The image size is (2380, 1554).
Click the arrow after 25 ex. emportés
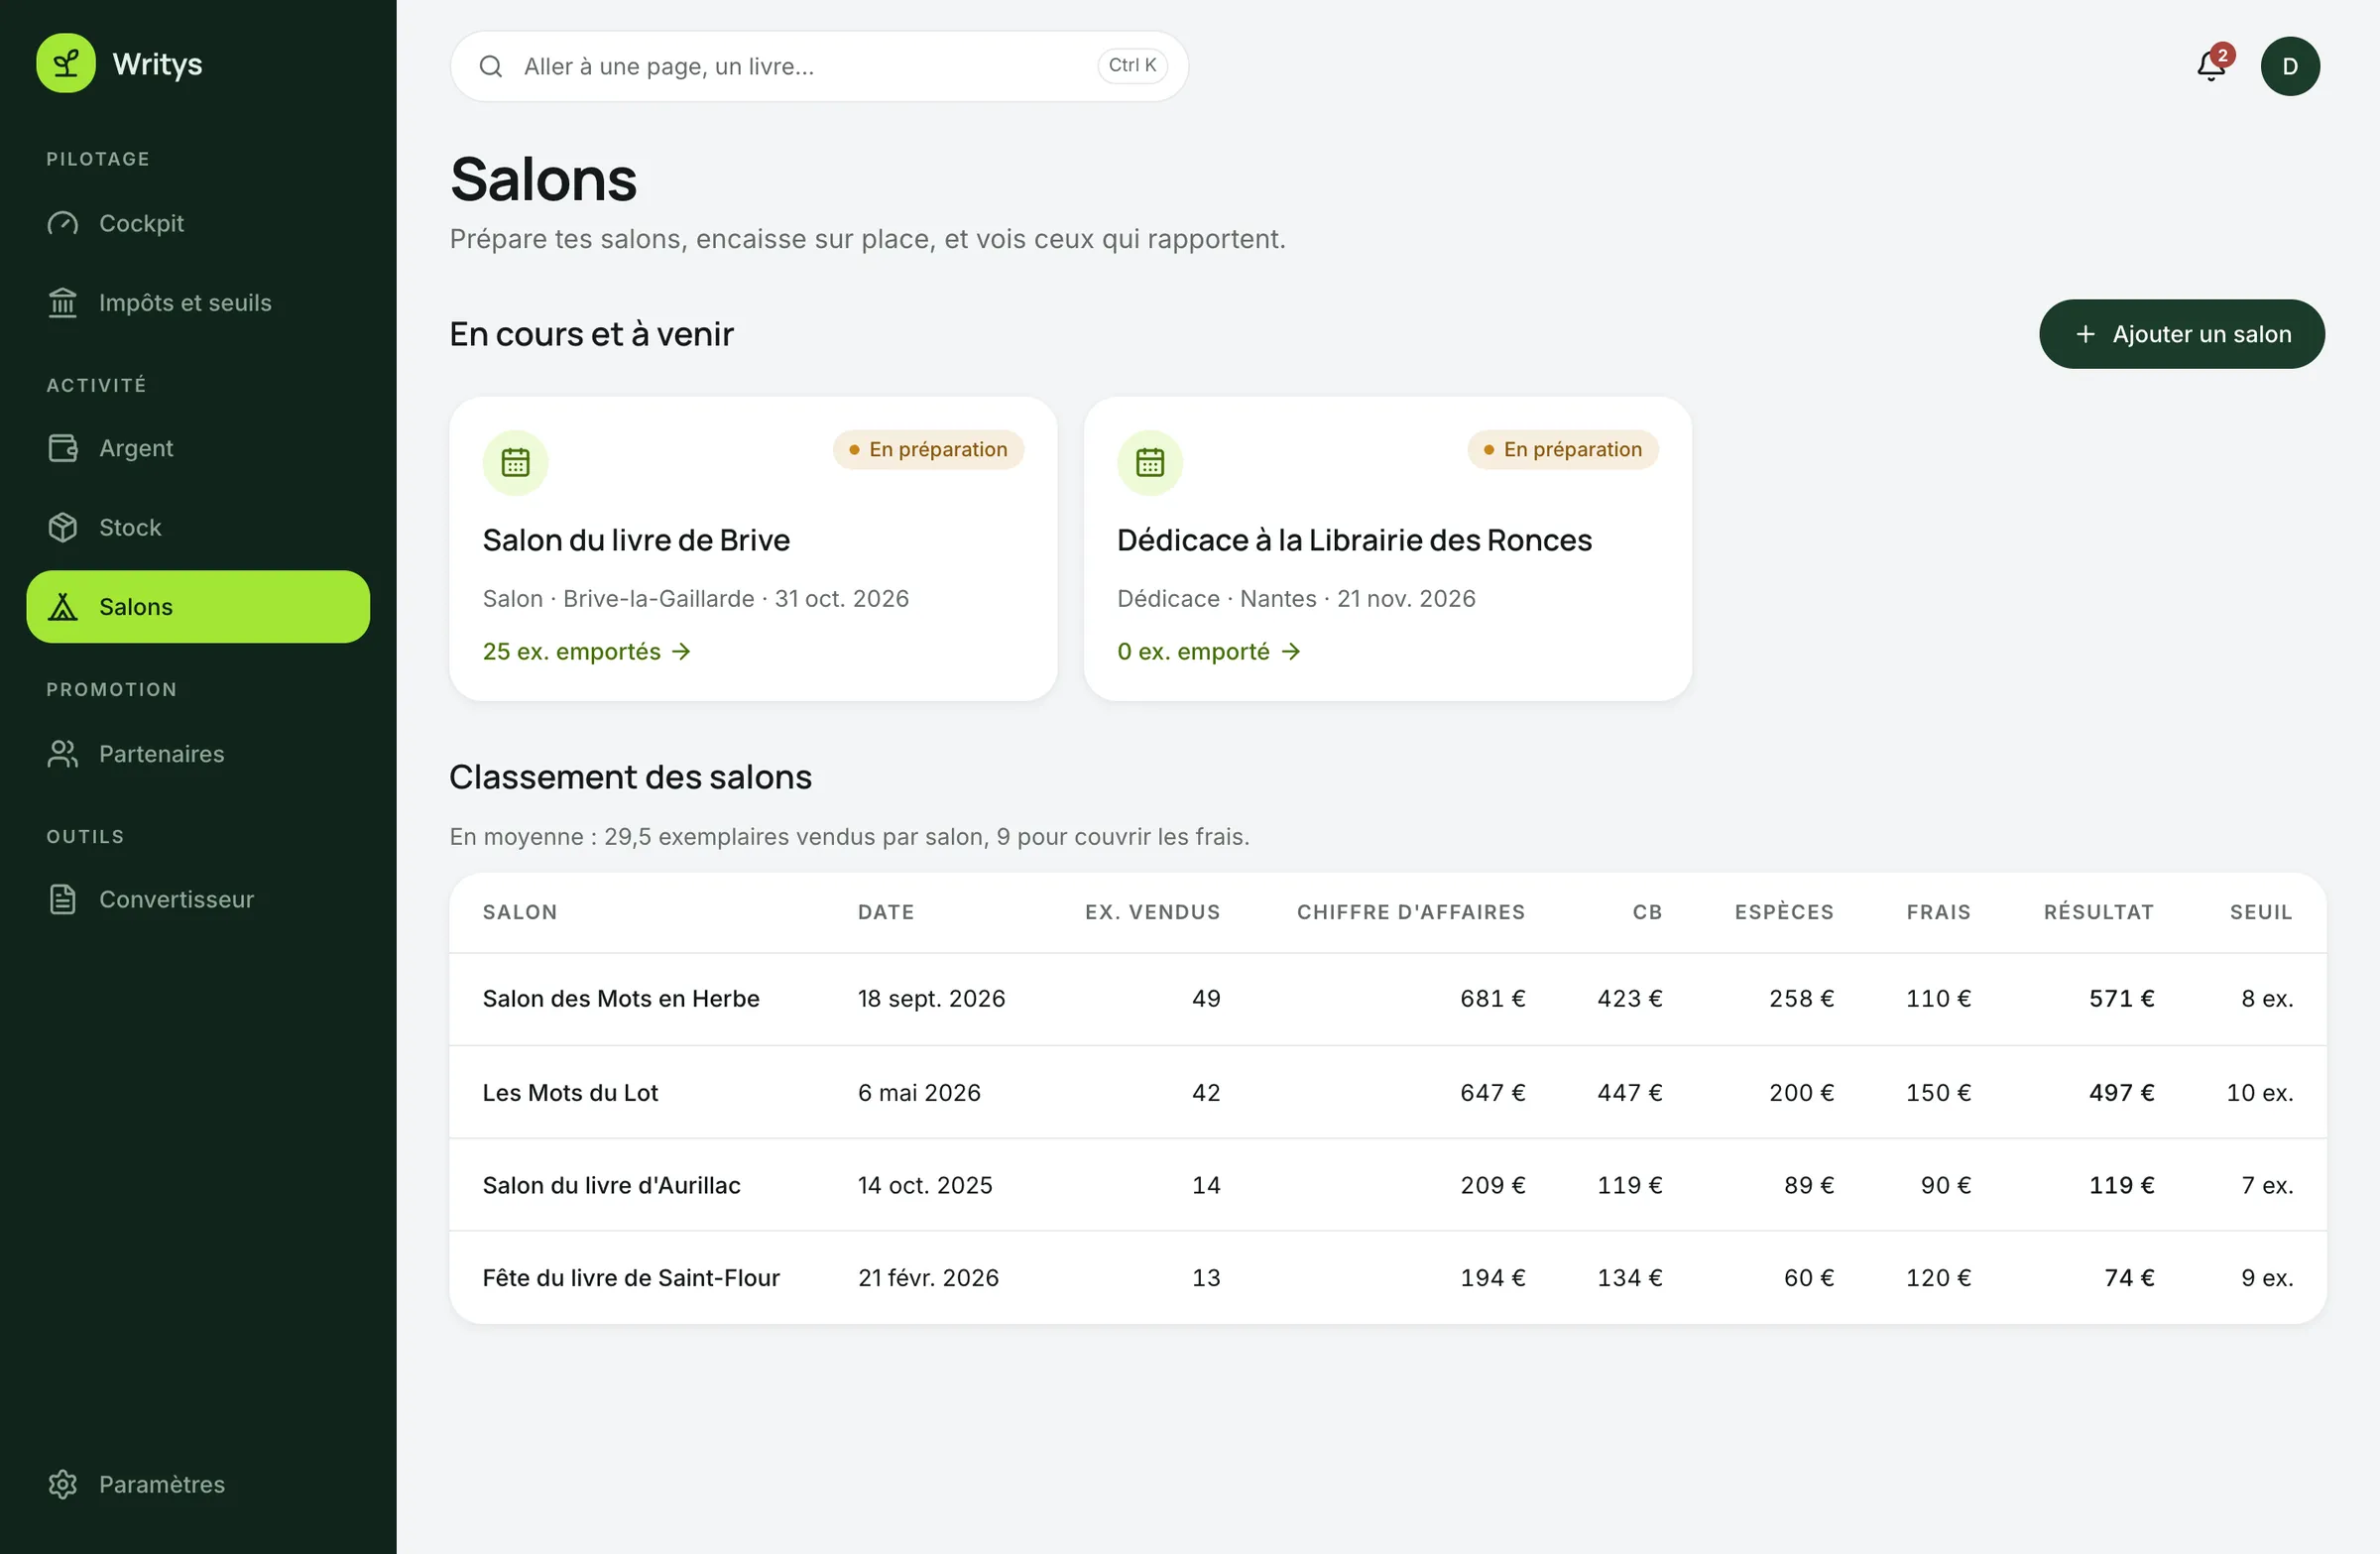(x=681, y=651)
